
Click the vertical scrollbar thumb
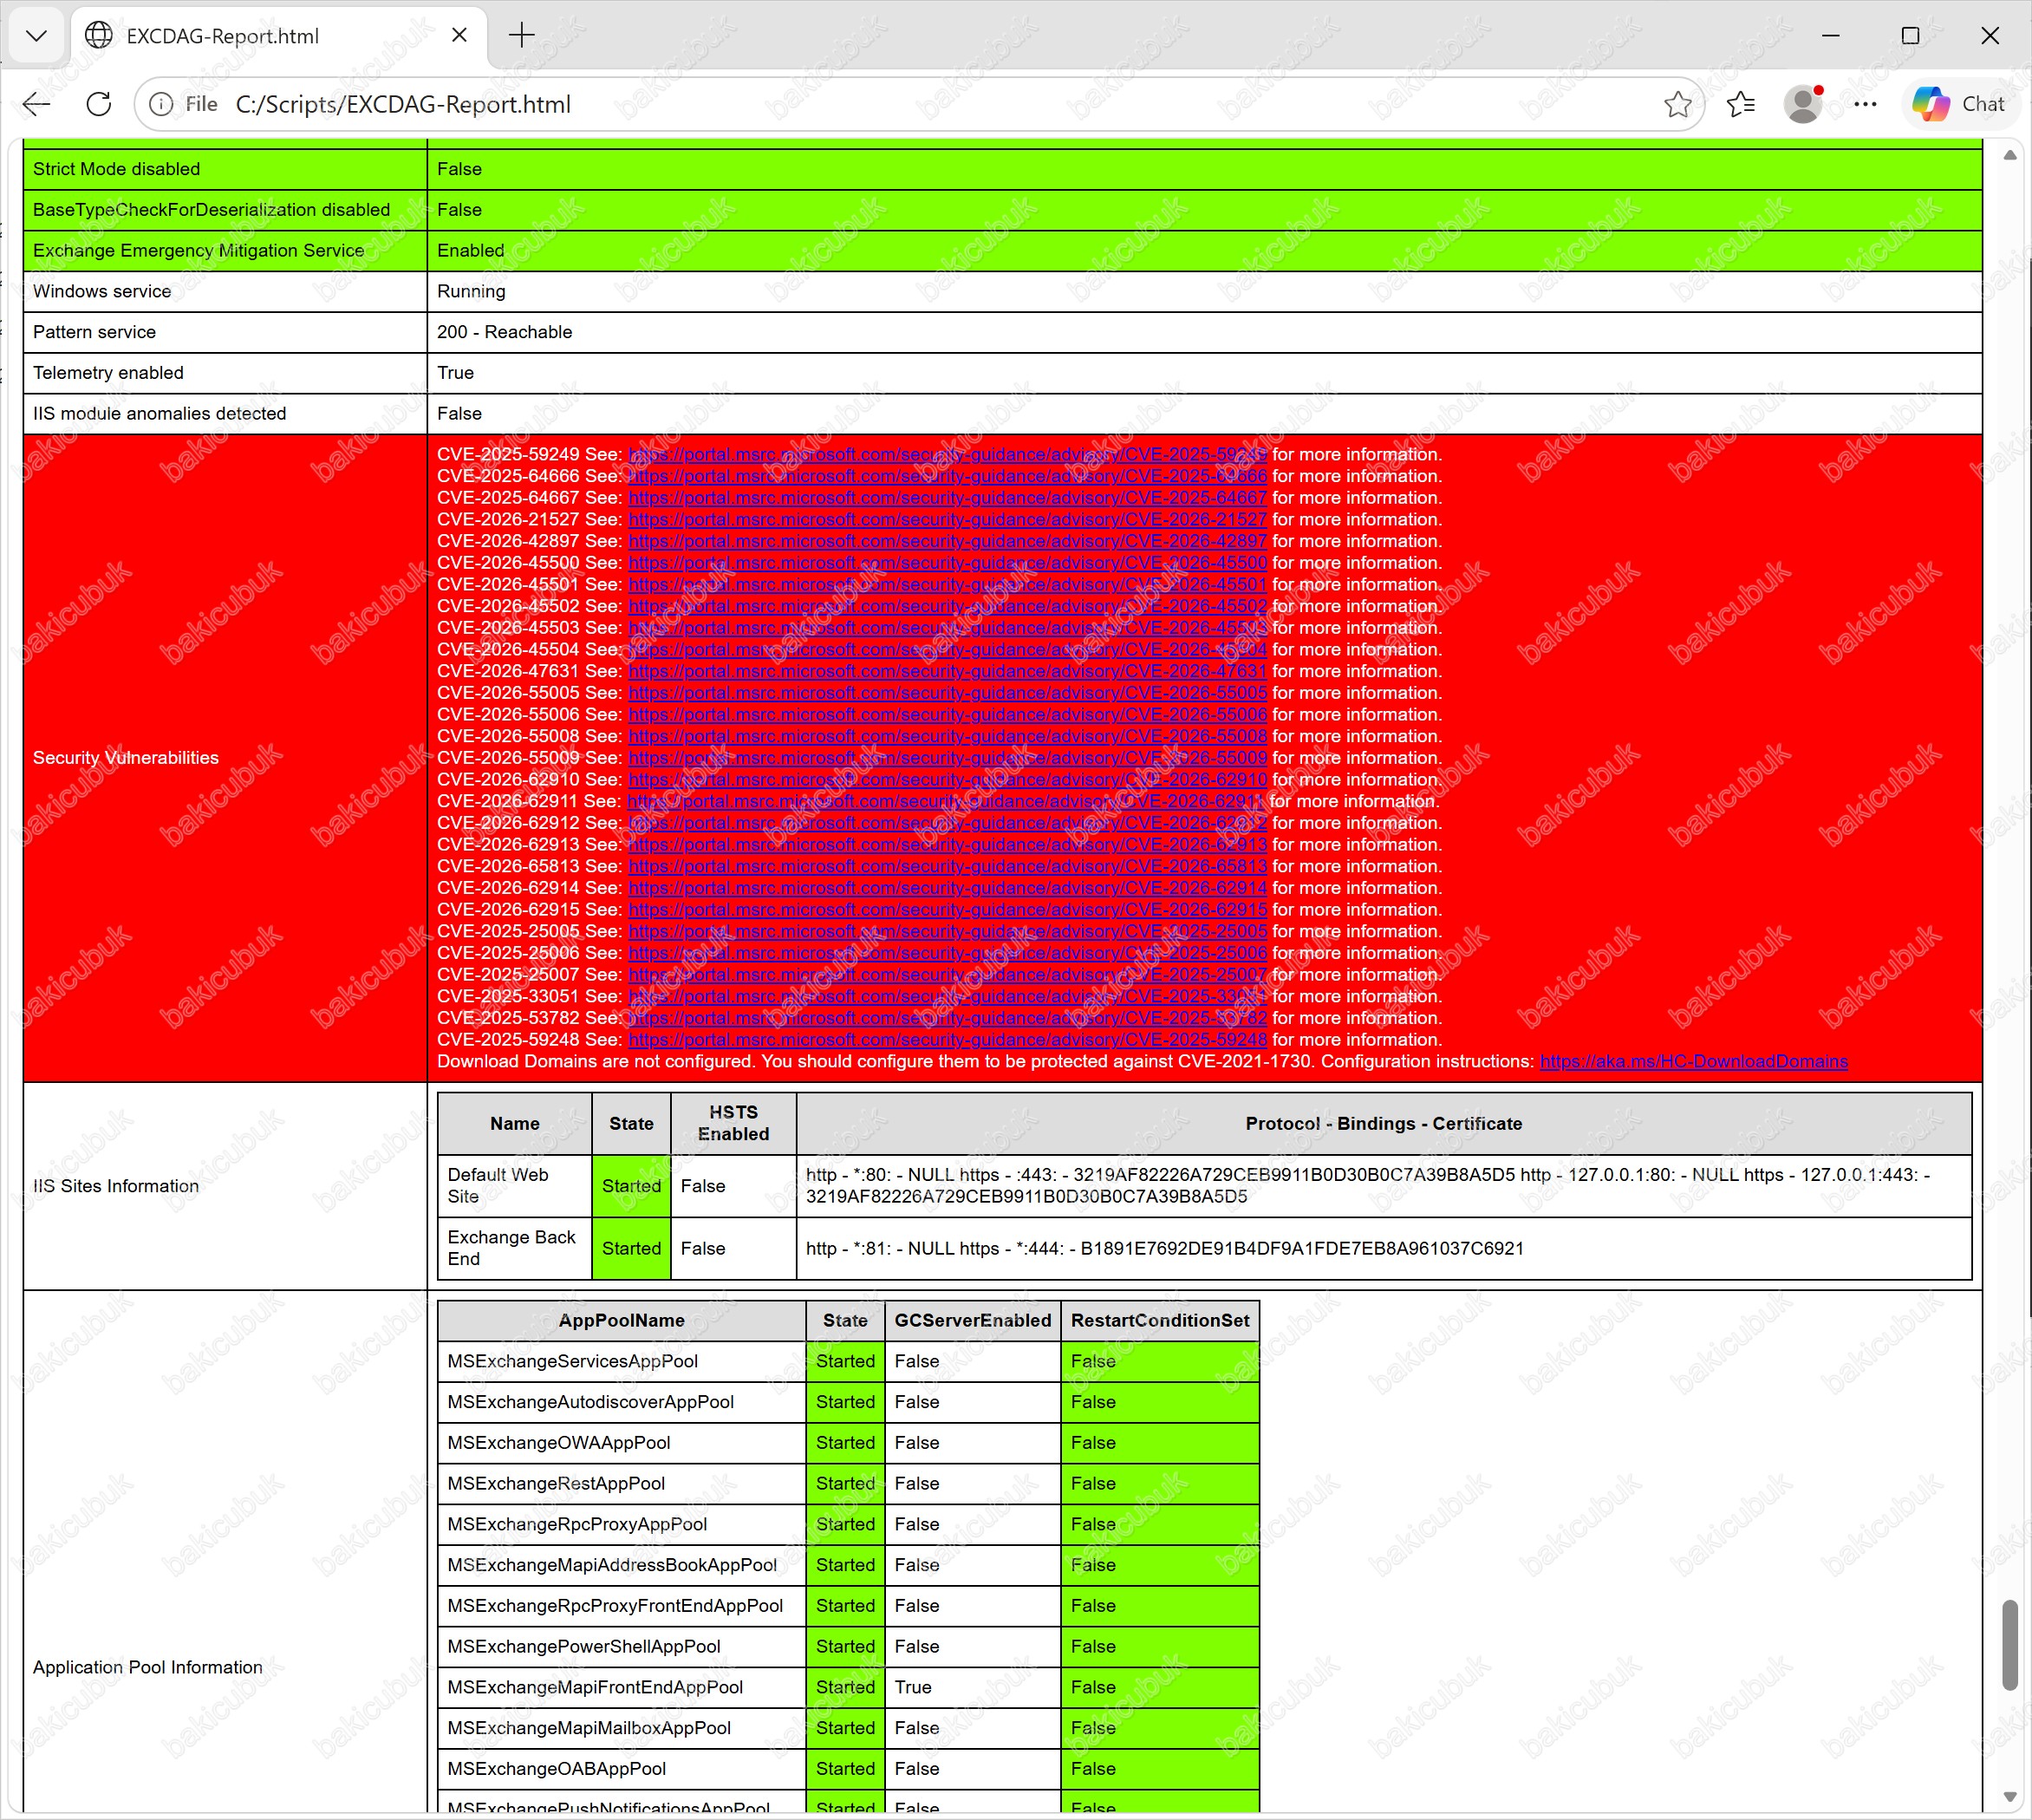[x=2010, y=1645]
